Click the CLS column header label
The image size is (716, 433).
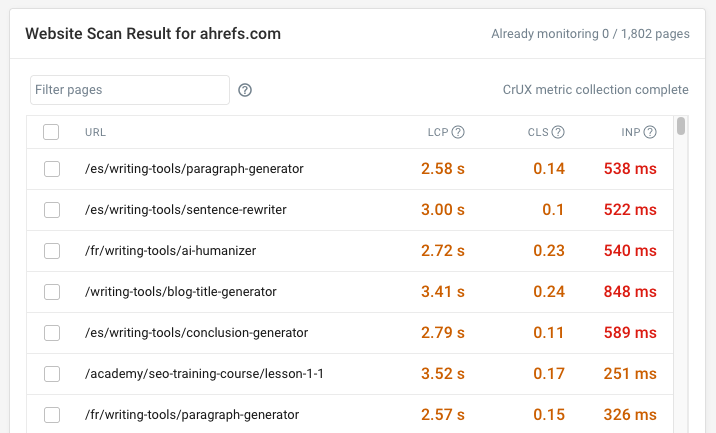pos(538,132)
